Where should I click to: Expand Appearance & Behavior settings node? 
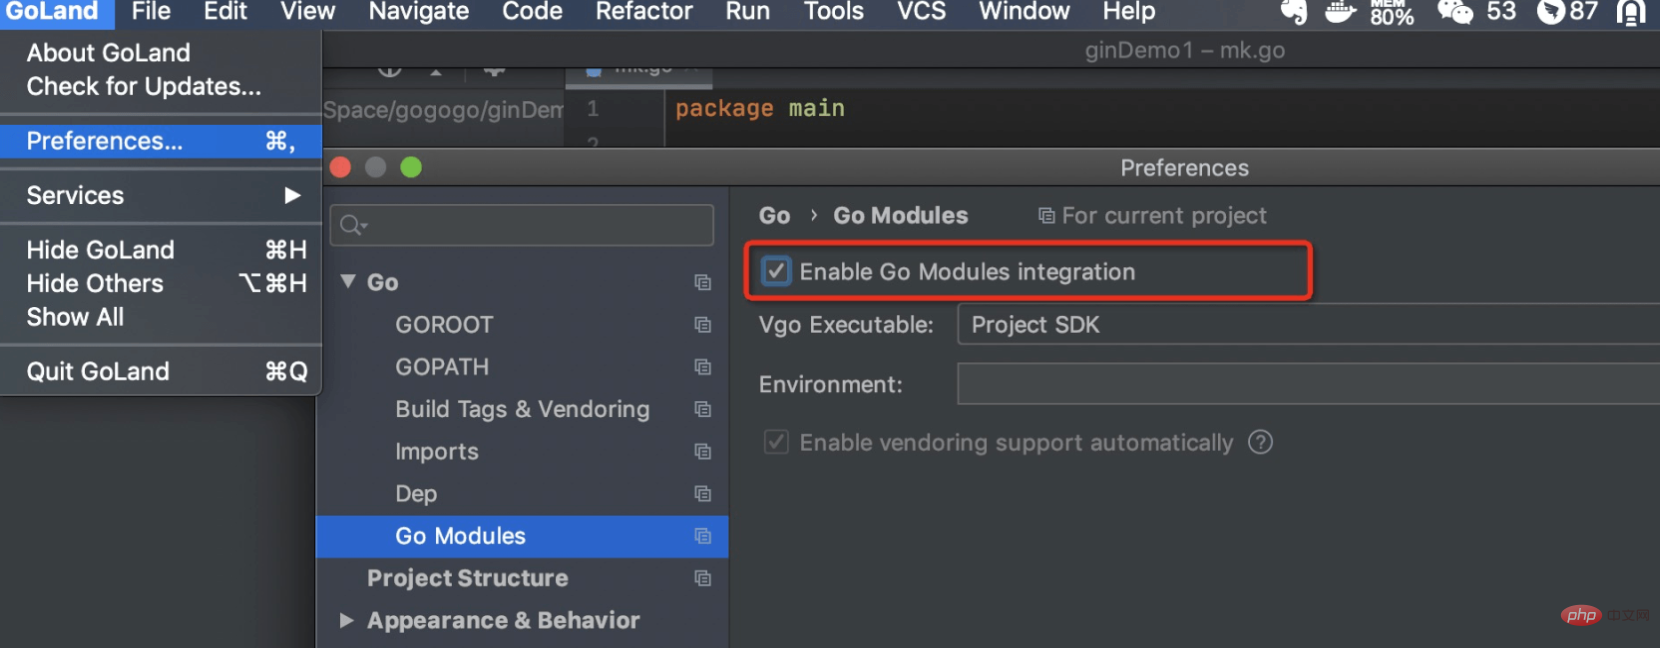346,620
